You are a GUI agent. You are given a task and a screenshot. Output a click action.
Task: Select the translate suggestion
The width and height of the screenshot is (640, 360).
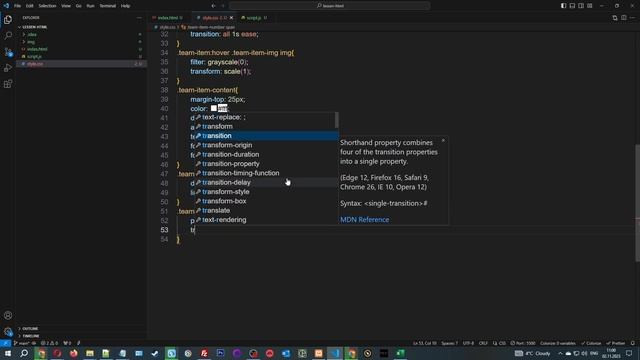point(266,211)
